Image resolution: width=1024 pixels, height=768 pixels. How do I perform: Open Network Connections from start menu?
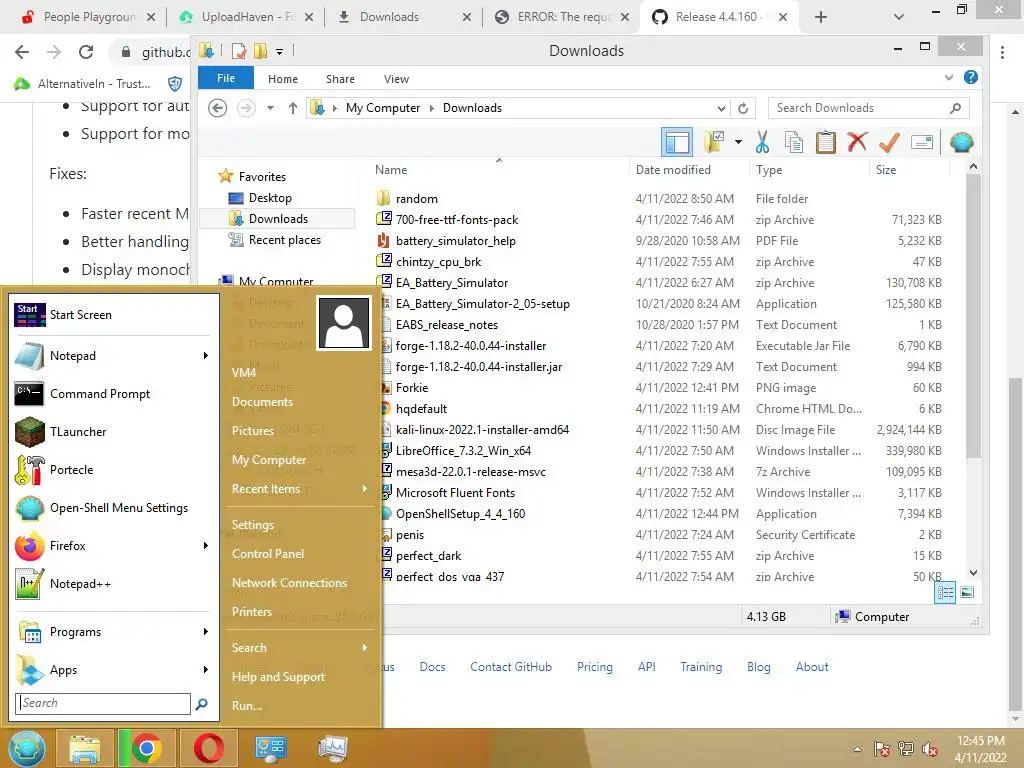[289, 583]
